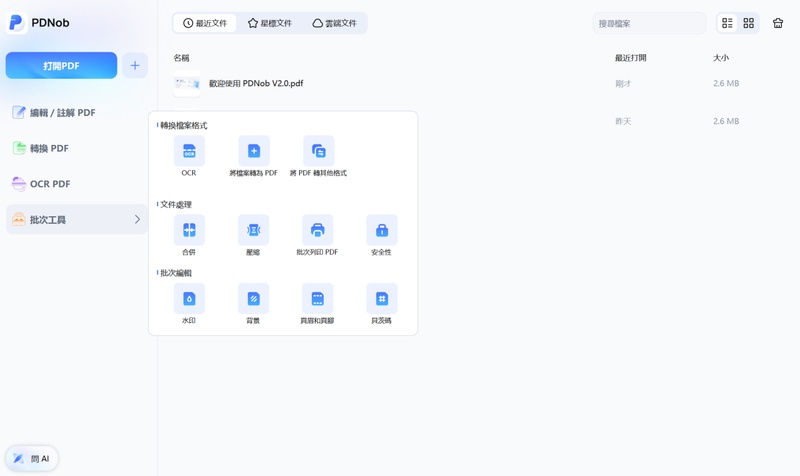Open the 背景 background tool
The image size is (800, 476).
[x=253, y=298]
